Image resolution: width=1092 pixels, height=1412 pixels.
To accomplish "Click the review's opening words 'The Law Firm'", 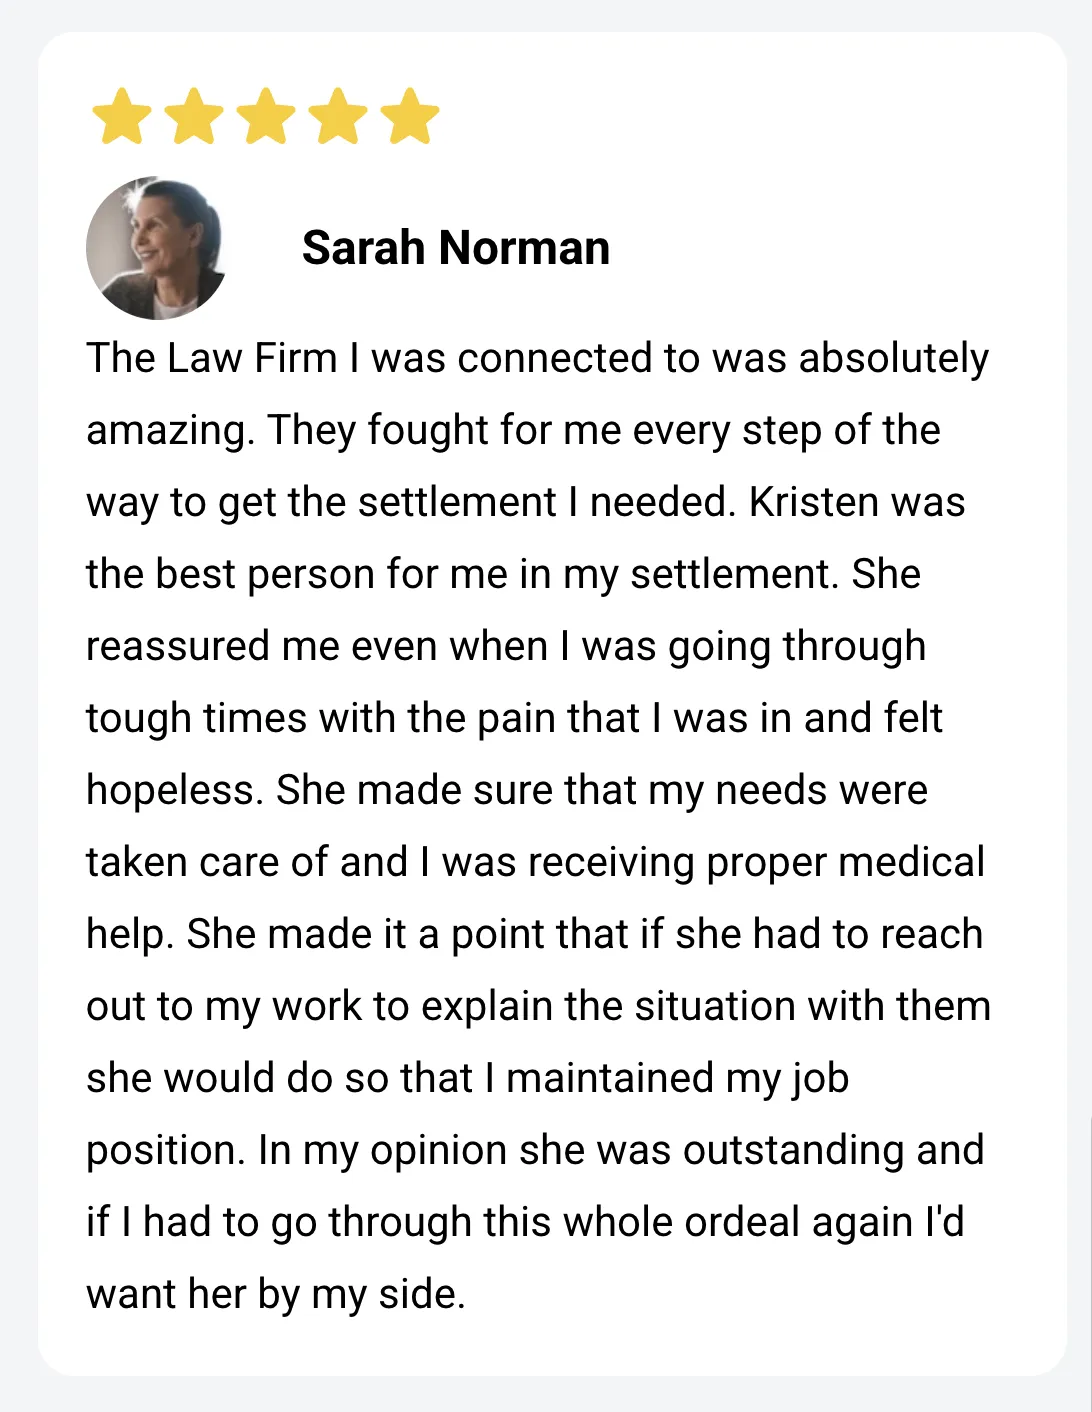I will [x=212, y=358].
